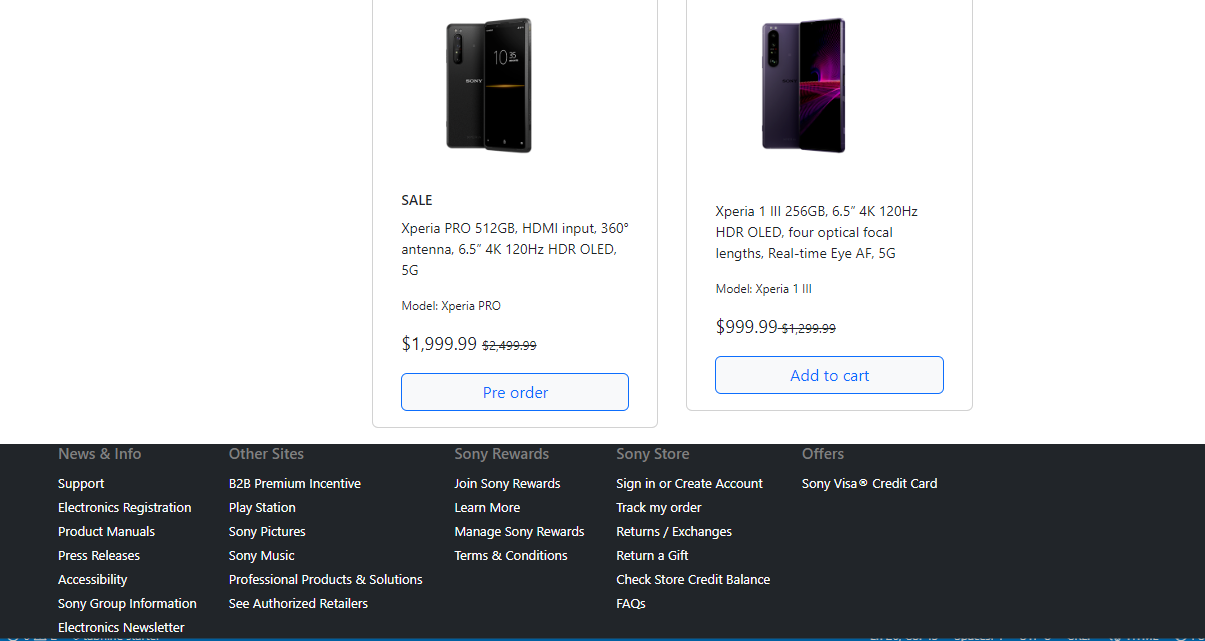Add the Xperia 1 III to cart
The height and width of the screenshot is (641, 1205).
tap(829, 375)
